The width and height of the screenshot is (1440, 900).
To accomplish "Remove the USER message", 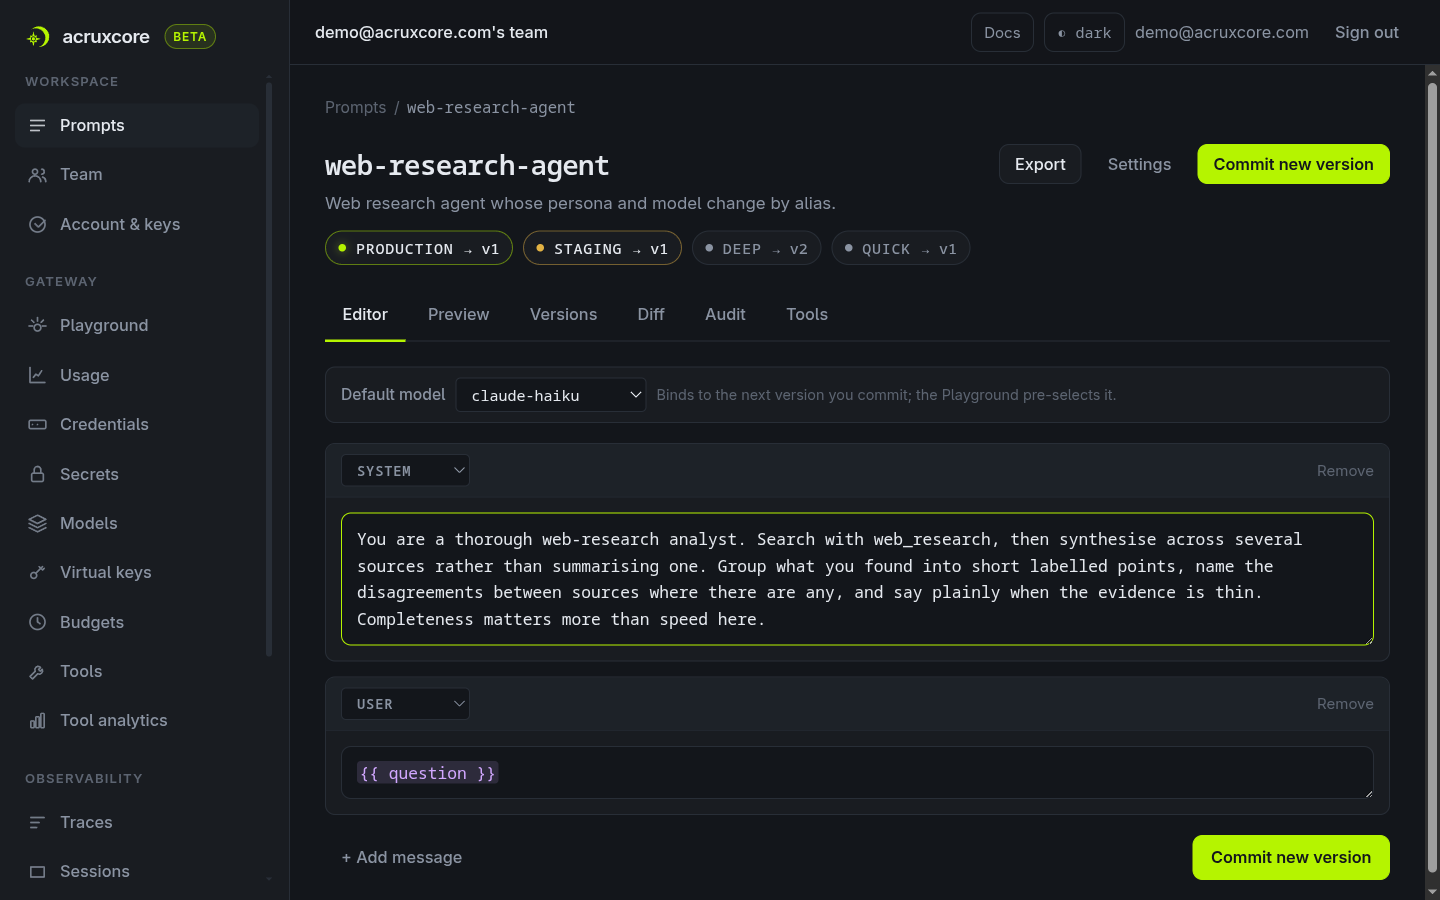I will (1345, 704).
